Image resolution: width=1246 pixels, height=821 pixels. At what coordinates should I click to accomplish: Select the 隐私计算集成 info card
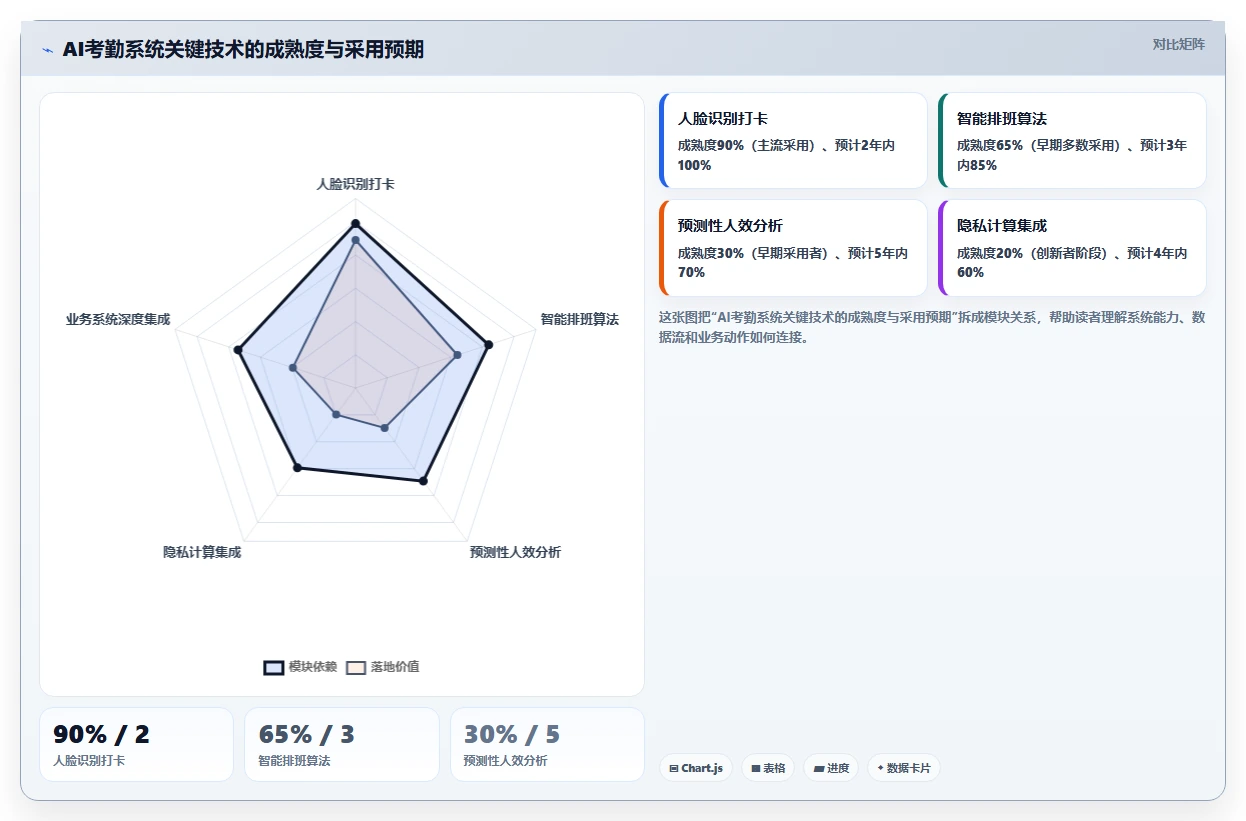(x=1072, y=248)
